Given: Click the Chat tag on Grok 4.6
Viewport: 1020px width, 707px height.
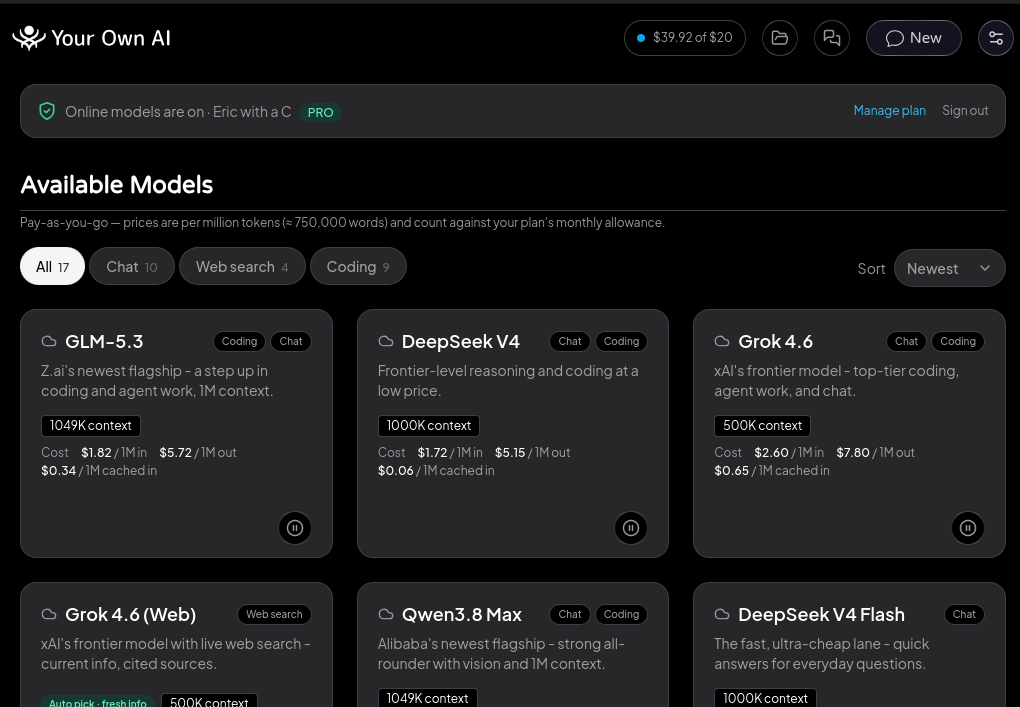Looking at the screenshot, I should coord(906,341).
